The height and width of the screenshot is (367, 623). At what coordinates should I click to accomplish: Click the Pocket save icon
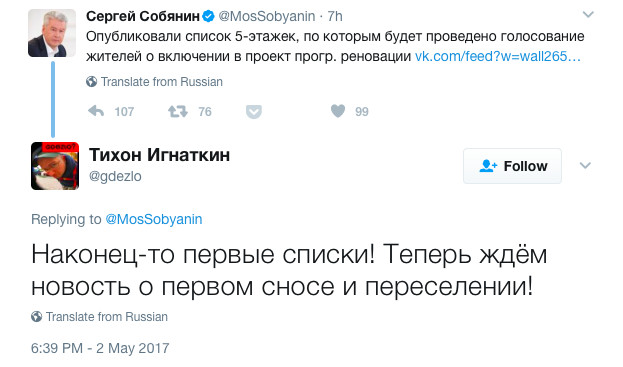[x=253, y=112]
